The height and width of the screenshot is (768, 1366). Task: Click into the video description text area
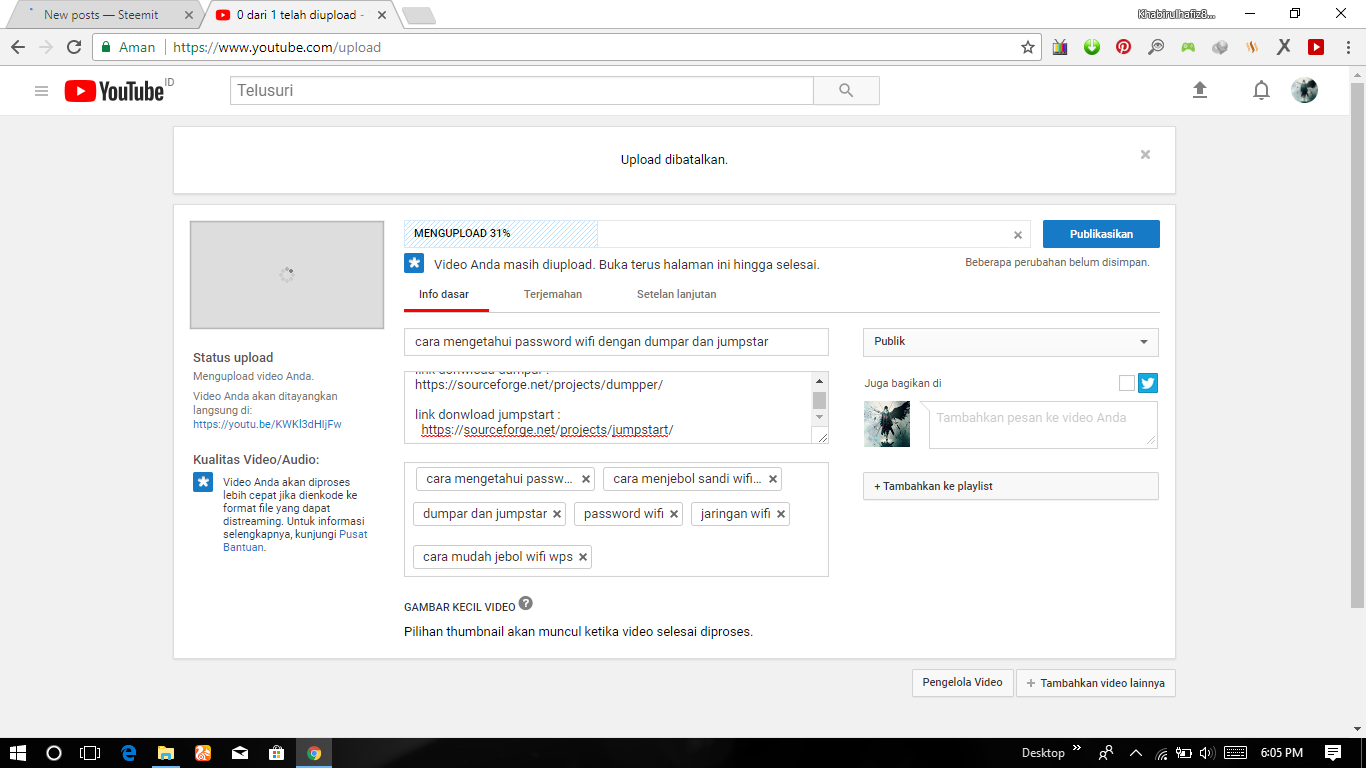(608, 408)
